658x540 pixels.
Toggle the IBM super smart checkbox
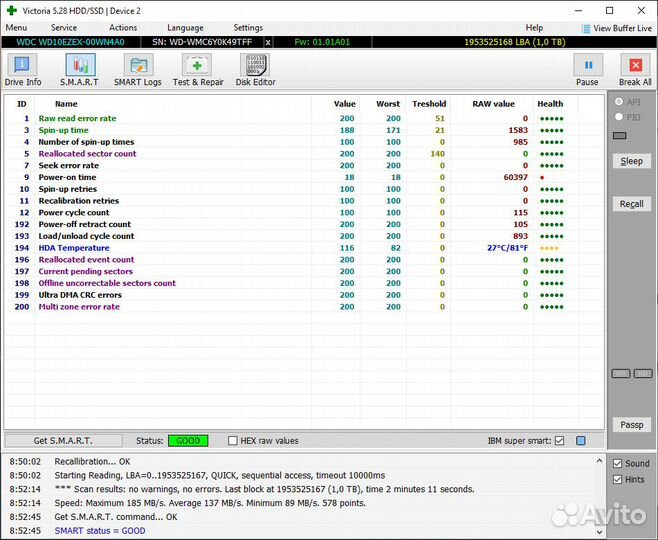559,441
